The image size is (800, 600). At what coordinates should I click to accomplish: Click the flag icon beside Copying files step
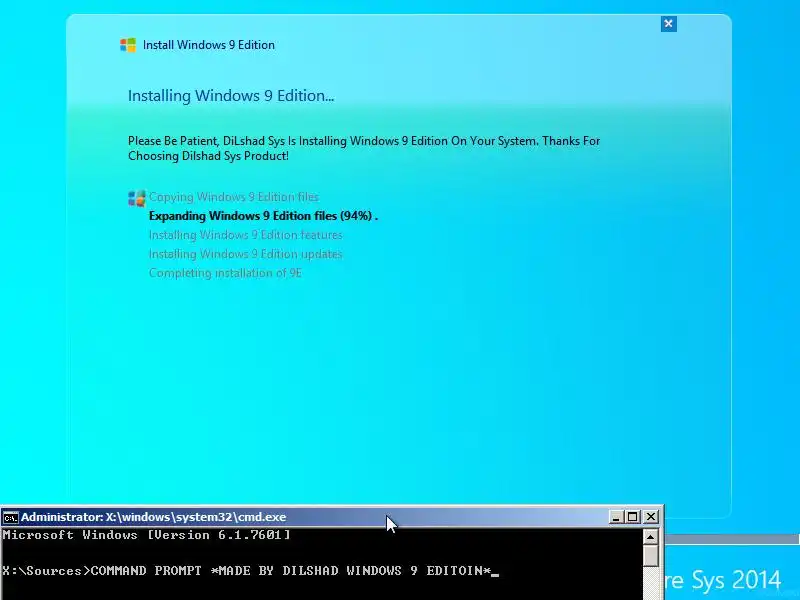pos(137,198)
